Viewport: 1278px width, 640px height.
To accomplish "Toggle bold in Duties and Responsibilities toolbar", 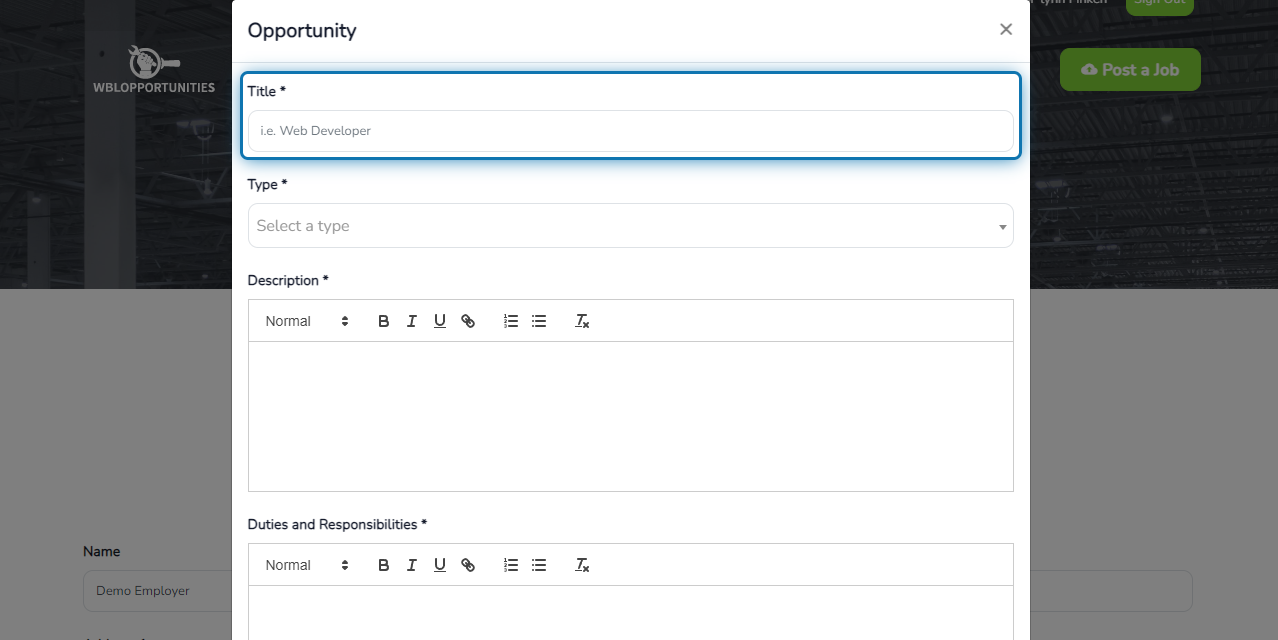I will [383, 565].
